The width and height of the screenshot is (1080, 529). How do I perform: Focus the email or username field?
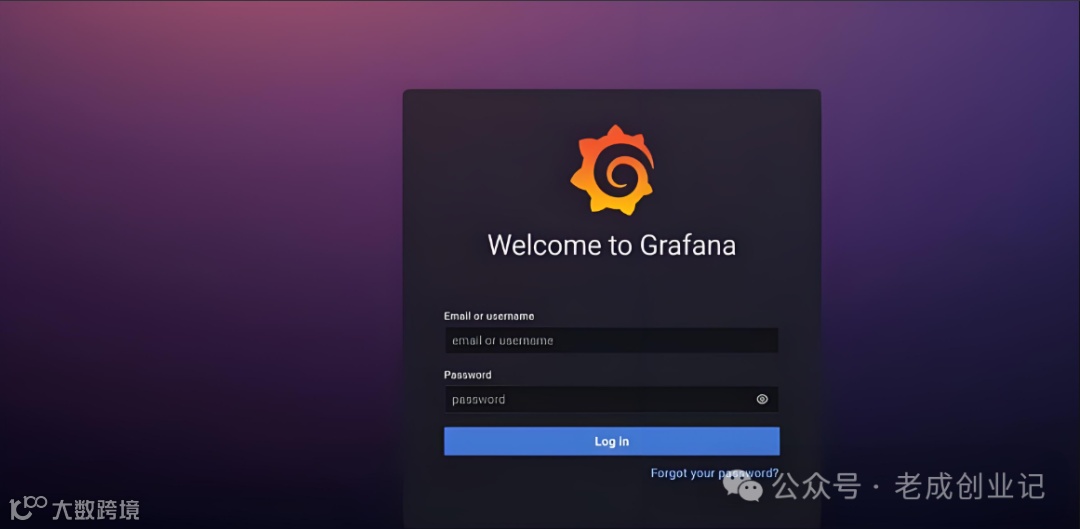click(612, 340)
